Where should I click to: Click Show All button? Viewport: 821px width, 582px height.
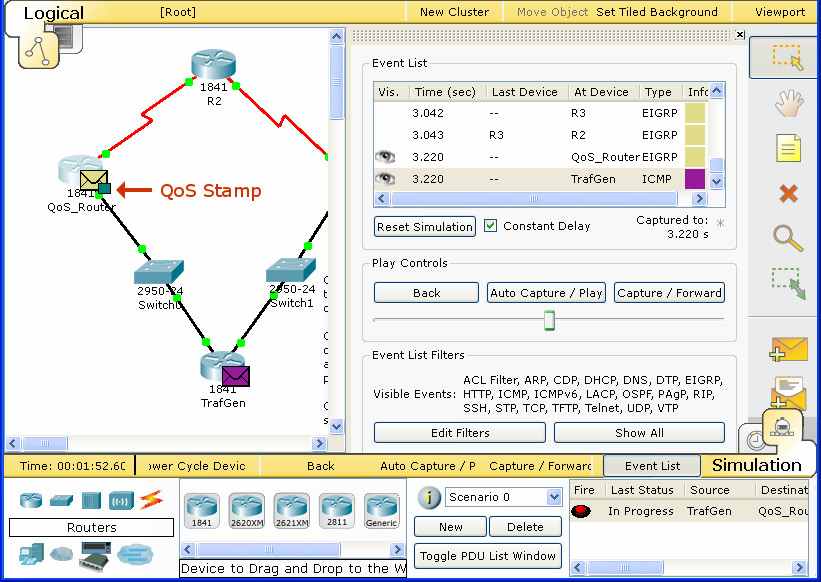[639, 433]
